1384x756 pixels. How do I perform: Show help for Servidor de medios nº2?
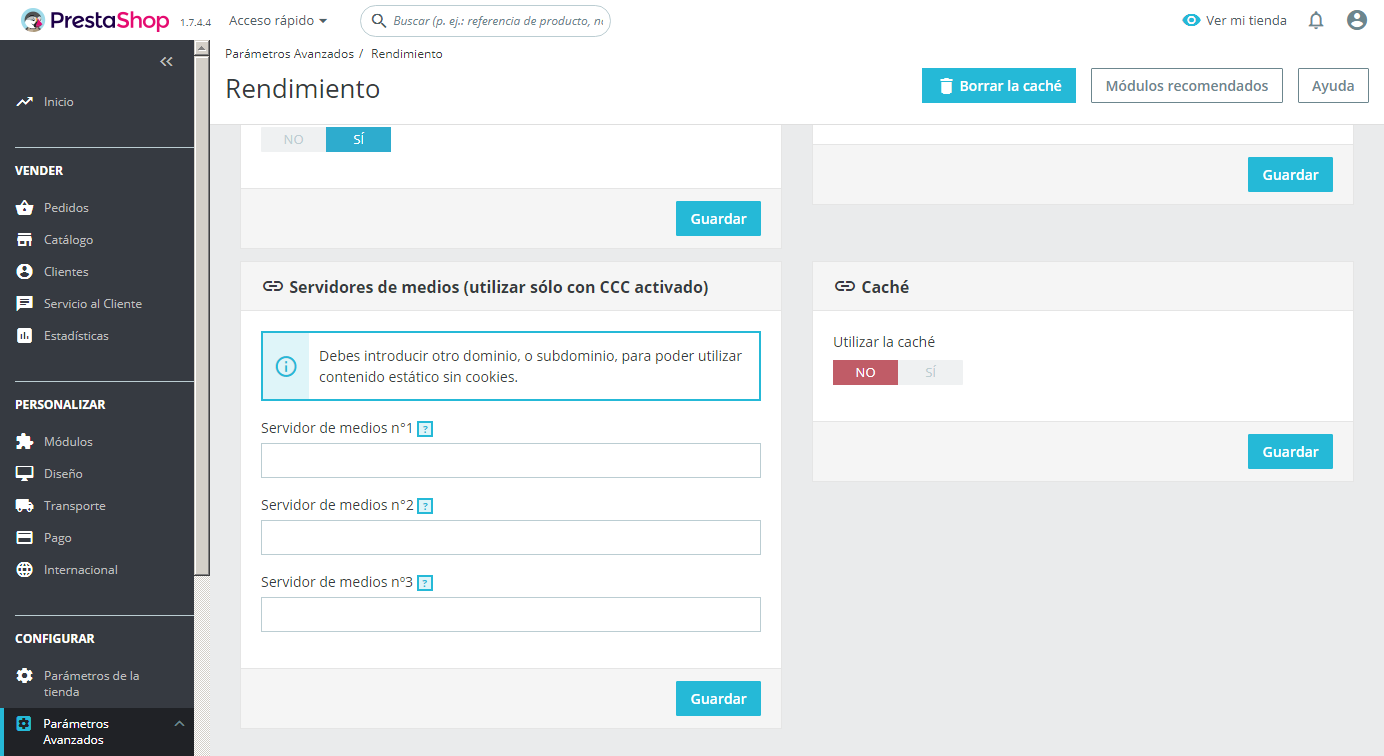tap(425, 506)
